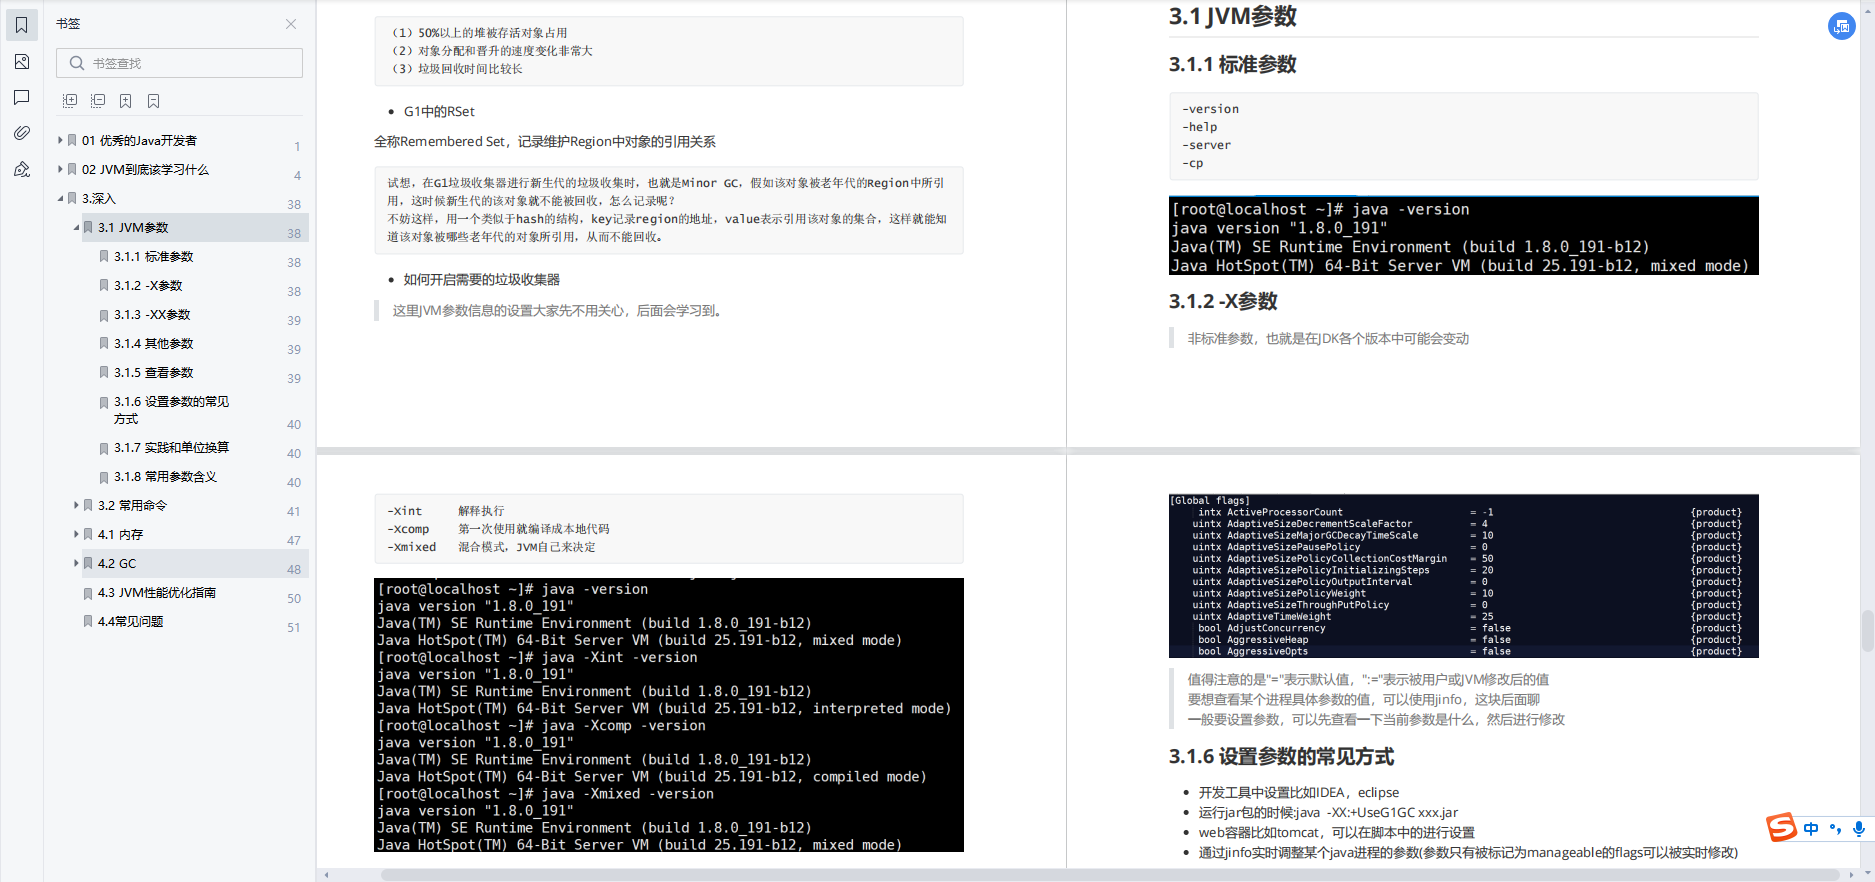This screenshot has width=1875, height=882.
Task: Toggle Chinese/English input mode '中'
Action: pyautogui.click(x=1811, y=829)
